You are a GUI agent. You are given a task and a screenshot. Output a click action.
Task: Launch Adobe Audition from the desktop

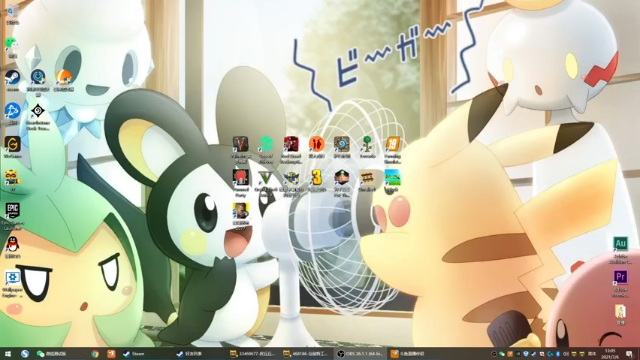(x=620, y=250)
